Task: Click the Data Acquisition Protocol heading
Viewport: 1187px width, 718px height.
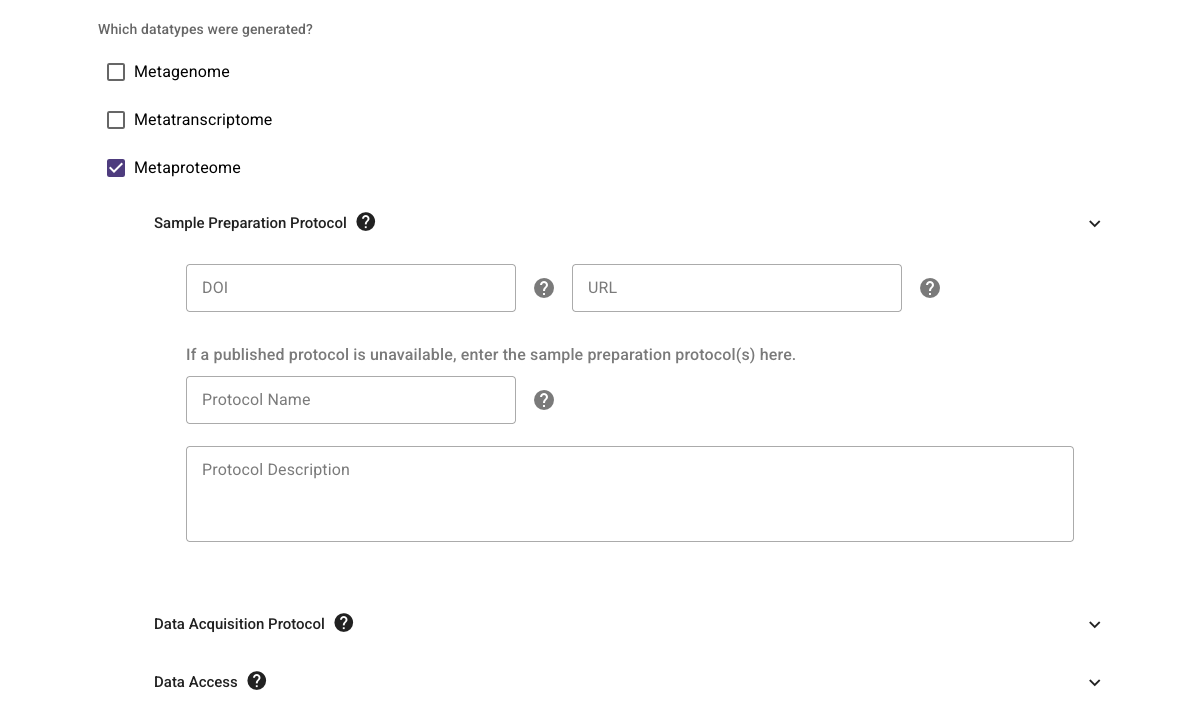Action: pos(239,624)
